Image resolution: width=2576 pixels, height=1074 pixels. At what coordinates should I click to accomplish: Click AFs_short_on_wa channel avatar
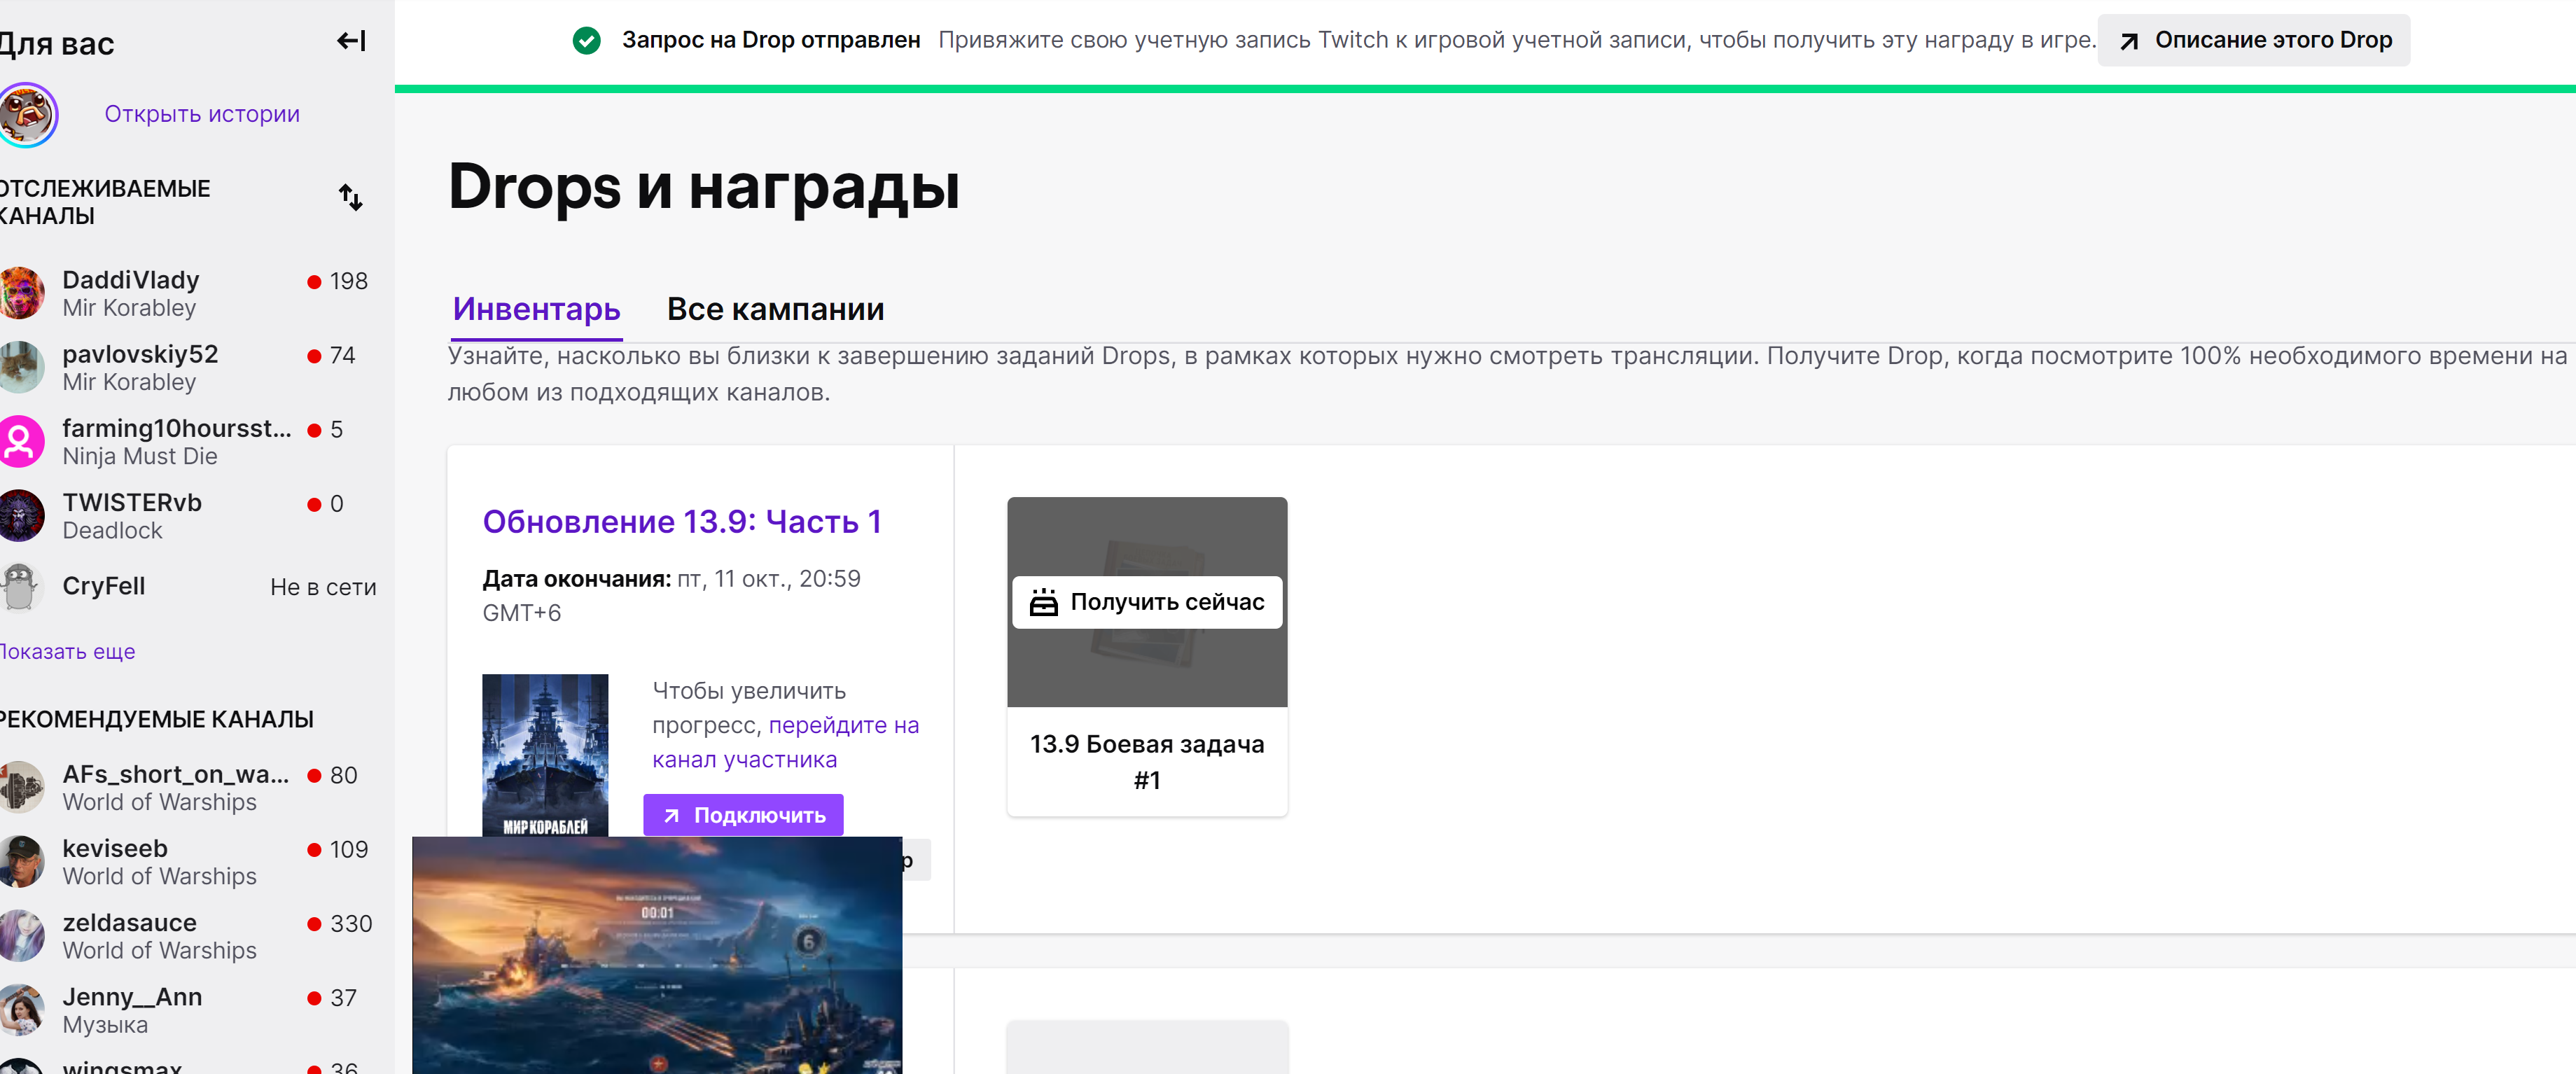(x=21, y=787)
